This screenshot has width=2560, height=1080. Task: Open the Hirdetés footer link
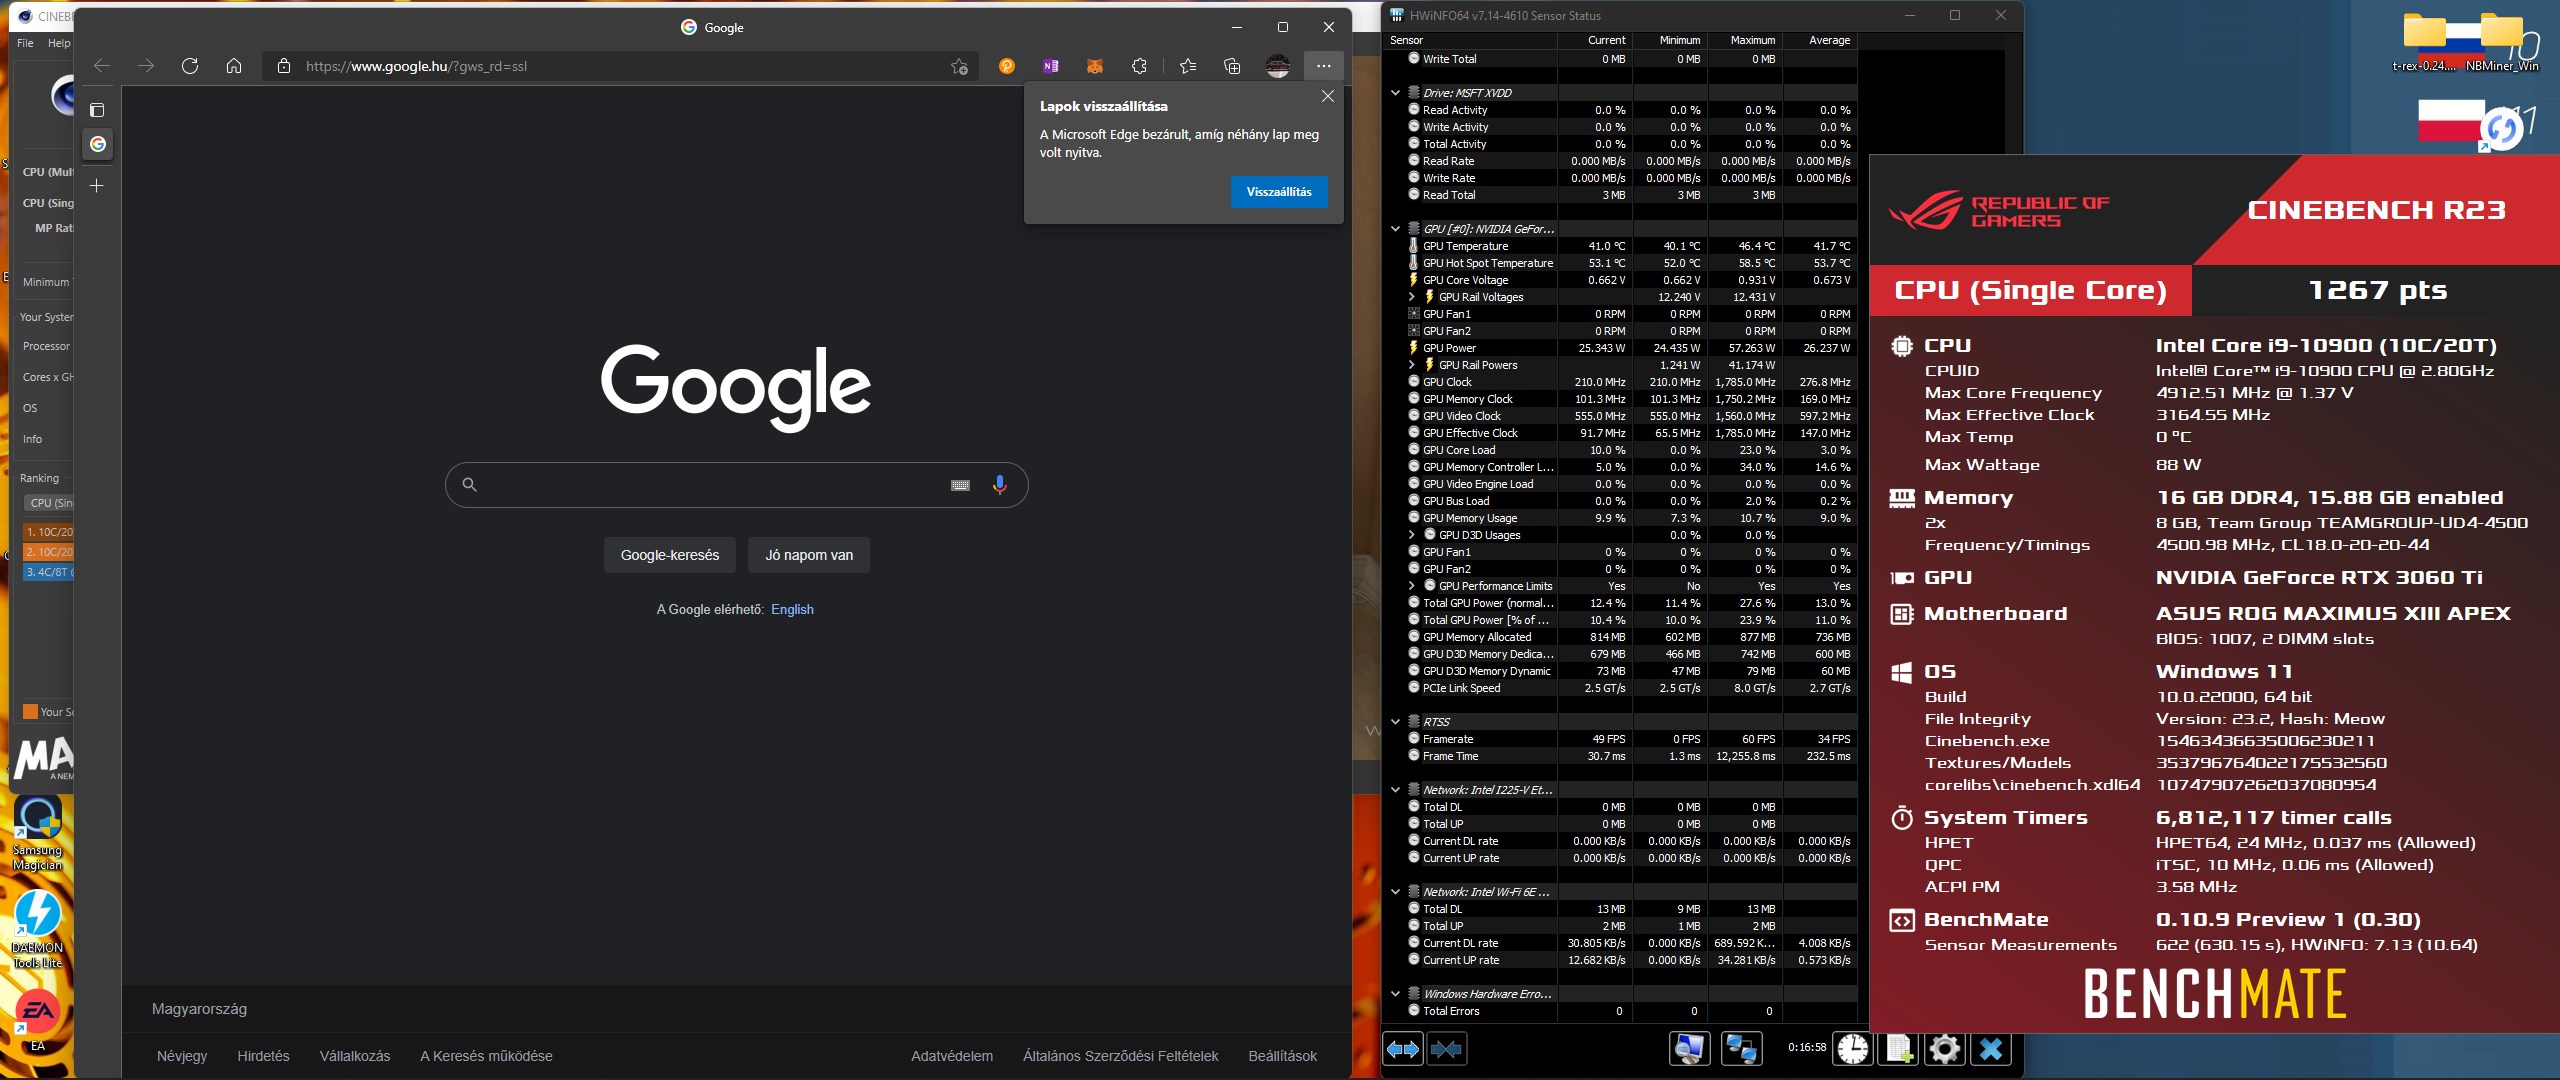click(x=263, y=1056)
